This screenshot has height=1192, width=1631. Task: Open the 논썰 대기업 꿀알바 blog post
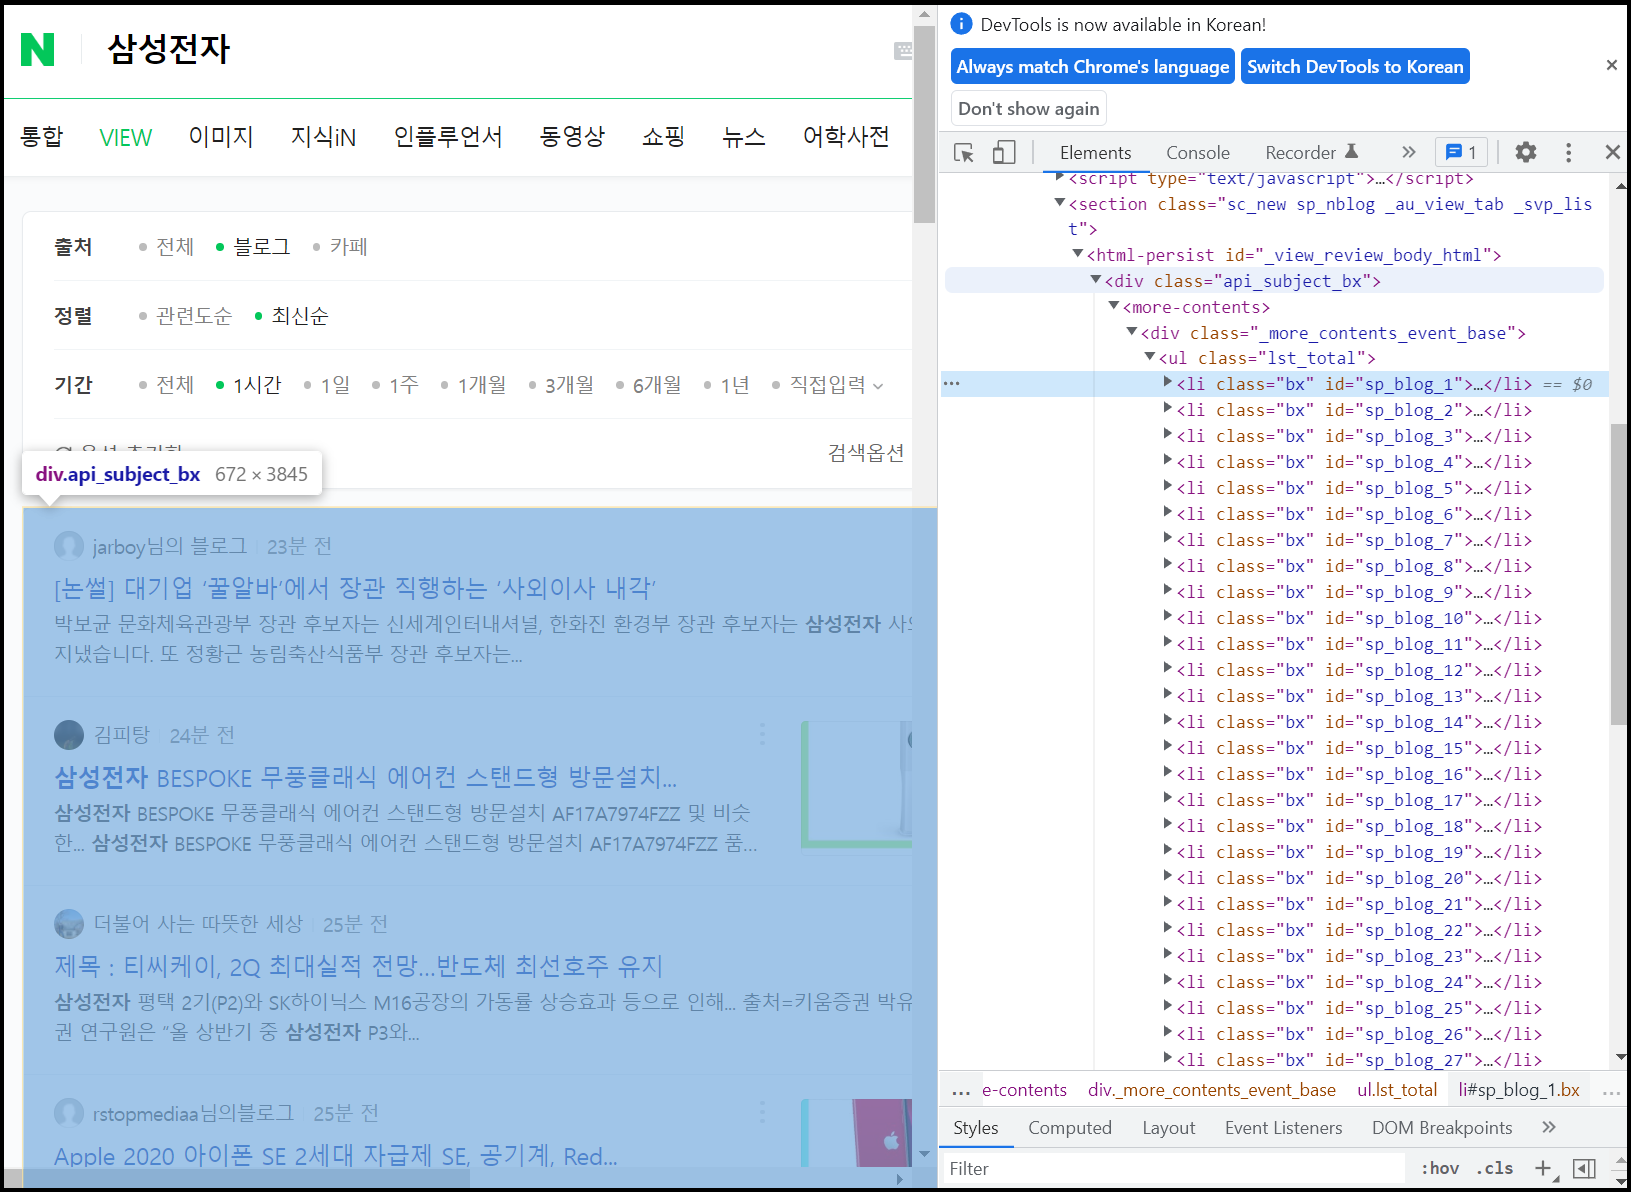[x=355, y=588]
